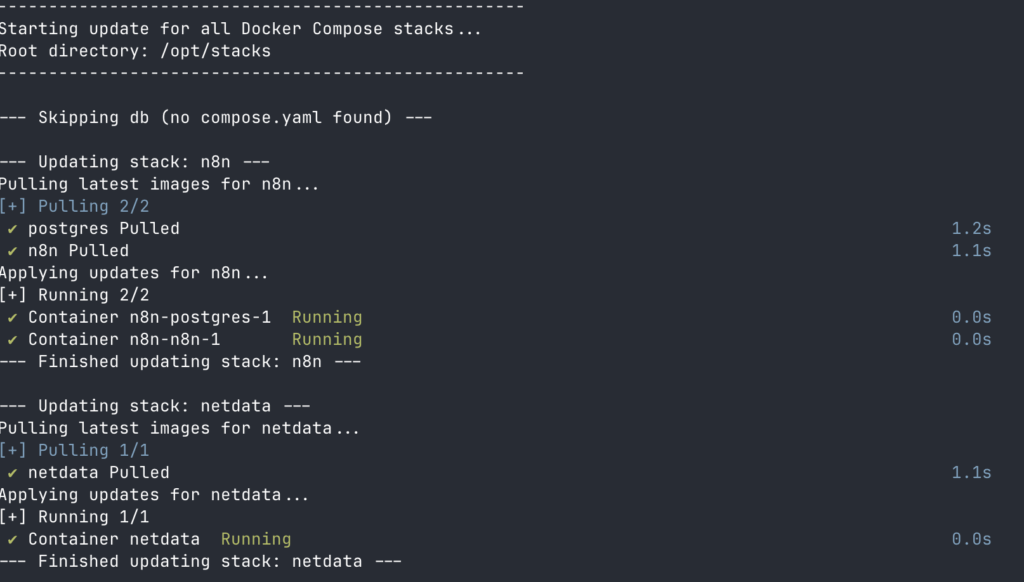
Task: Click the /opt/stacks root directory path
Action: tap(216, 52)
